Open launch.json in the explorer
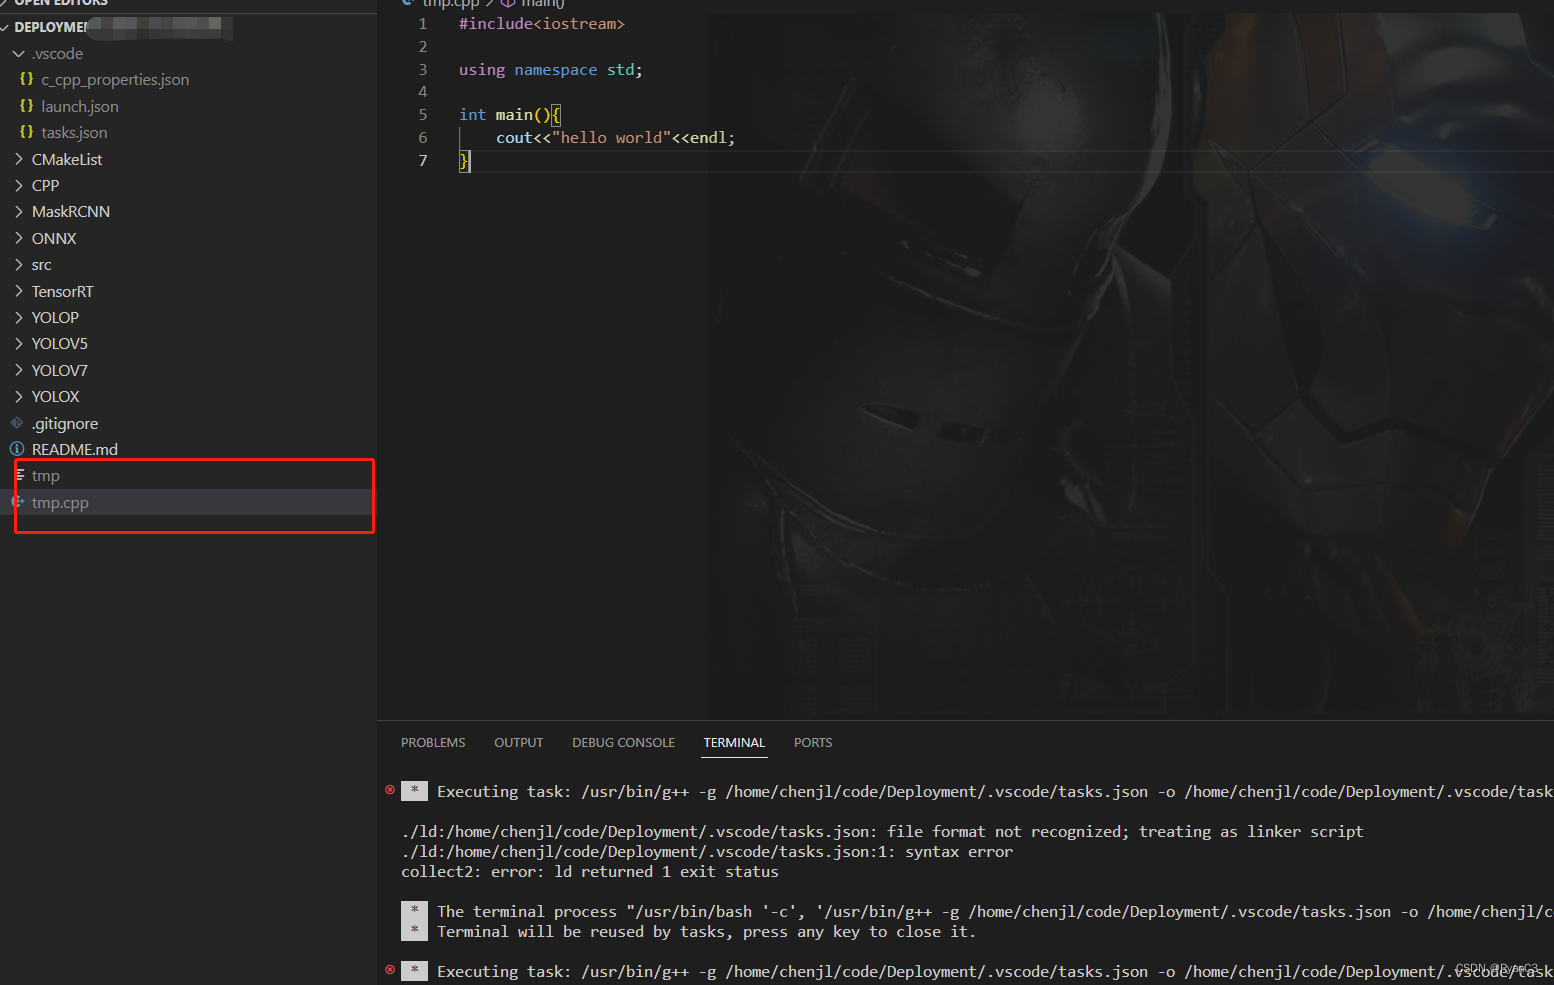 (x=80, y=106)
